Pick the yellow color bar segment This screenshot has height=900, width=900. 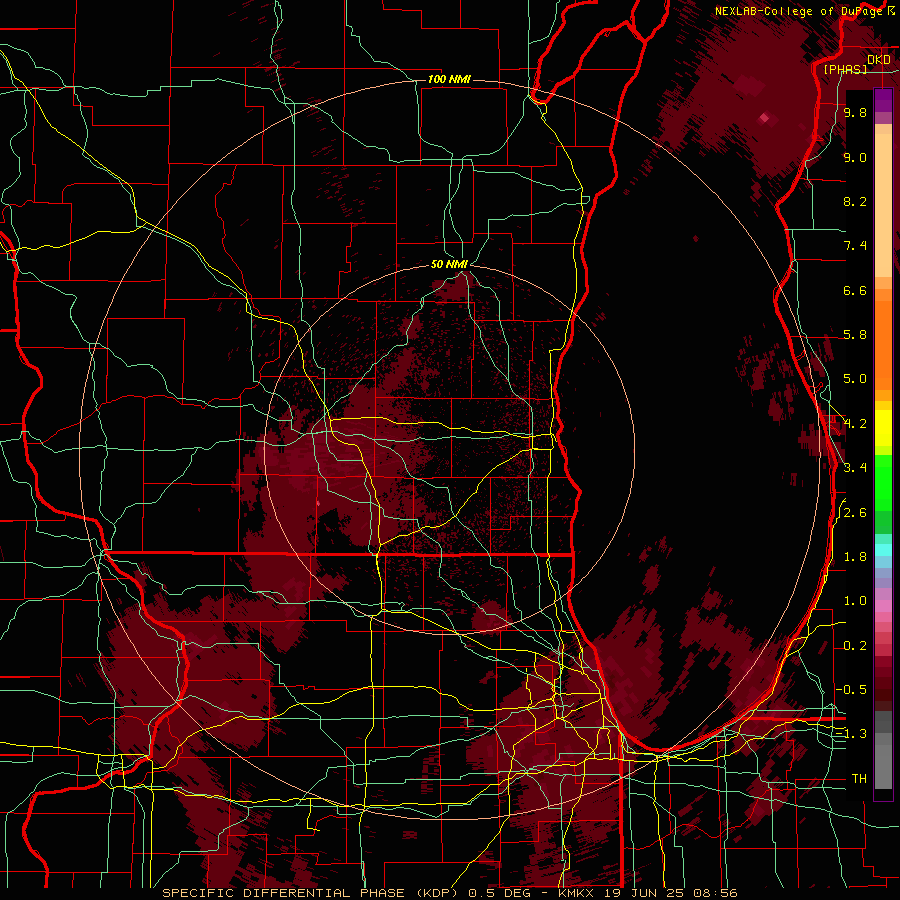883,429
